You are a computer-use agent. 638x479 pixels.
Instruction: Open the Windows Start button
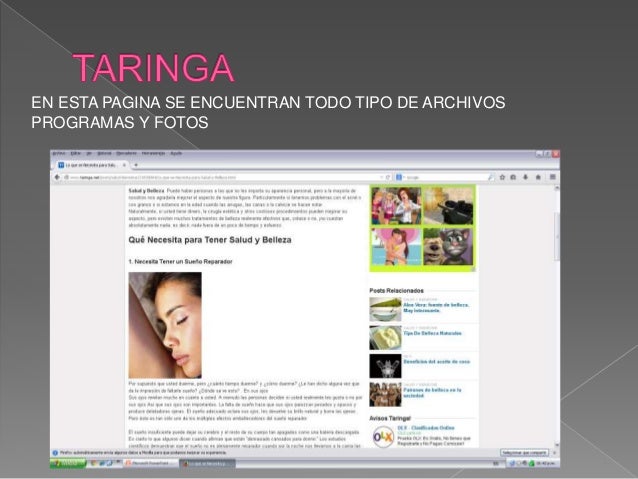pyautogui.click(x=68, y=463)
